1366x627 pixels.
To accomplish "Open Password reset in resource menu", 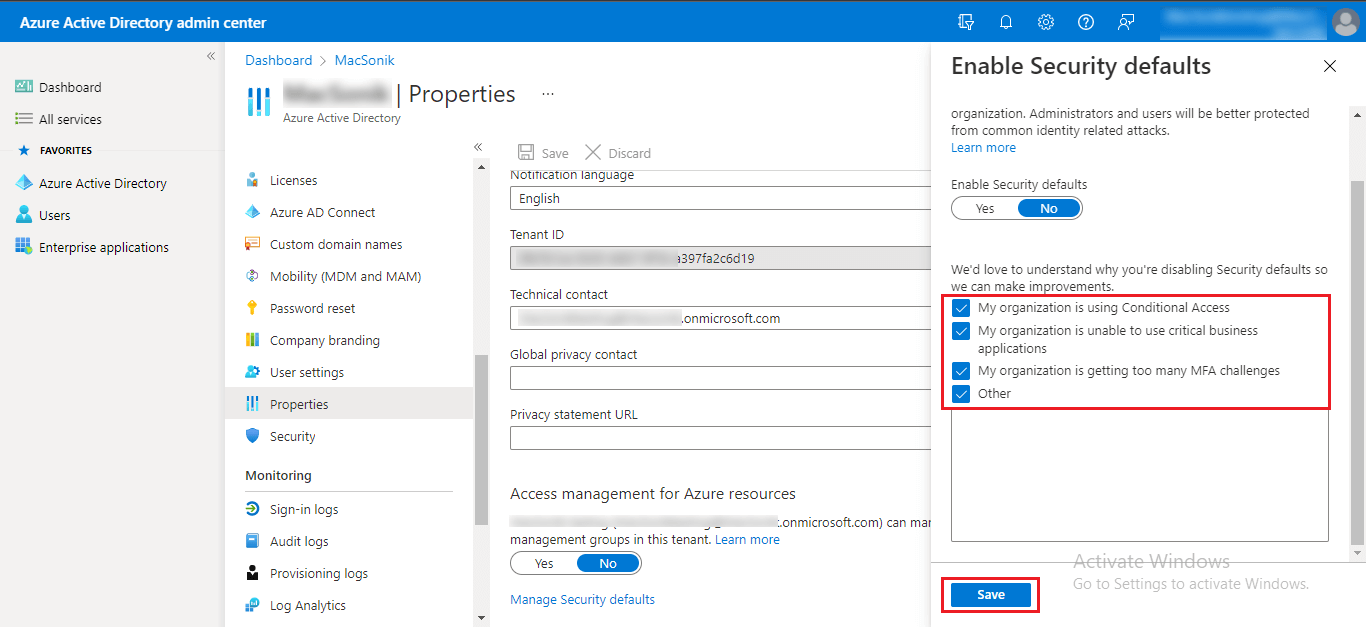I will click(x=312, y=308).
